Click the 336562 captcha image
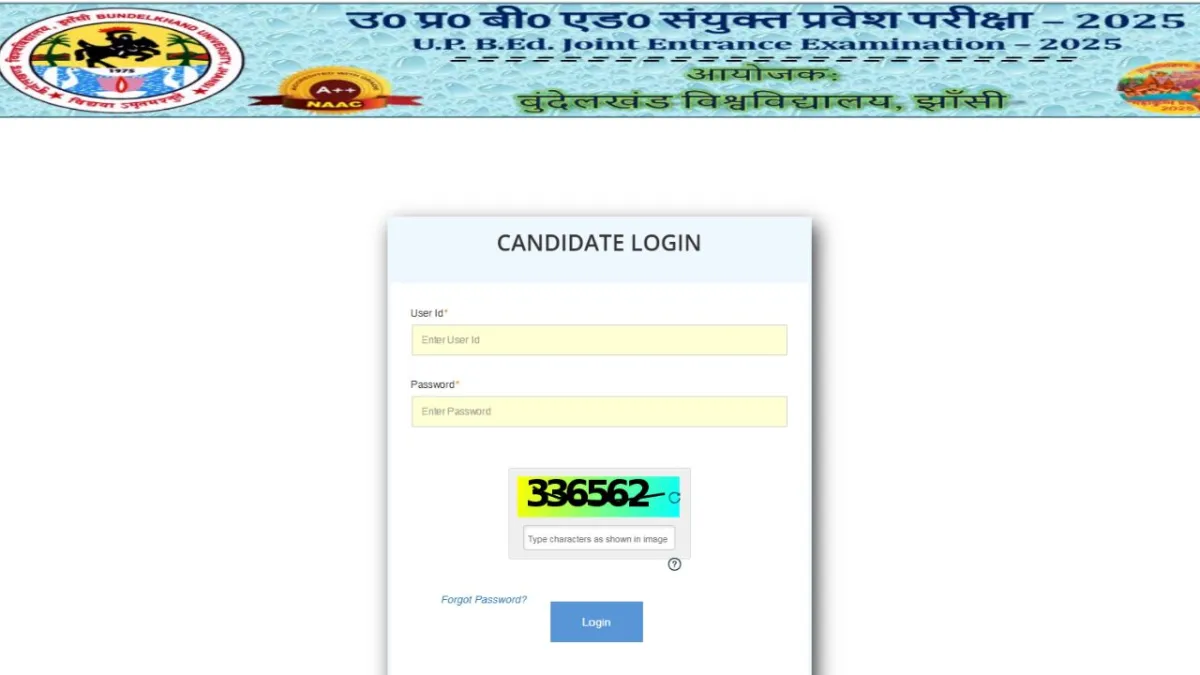Screen dimensions: 1200x675 592,496
